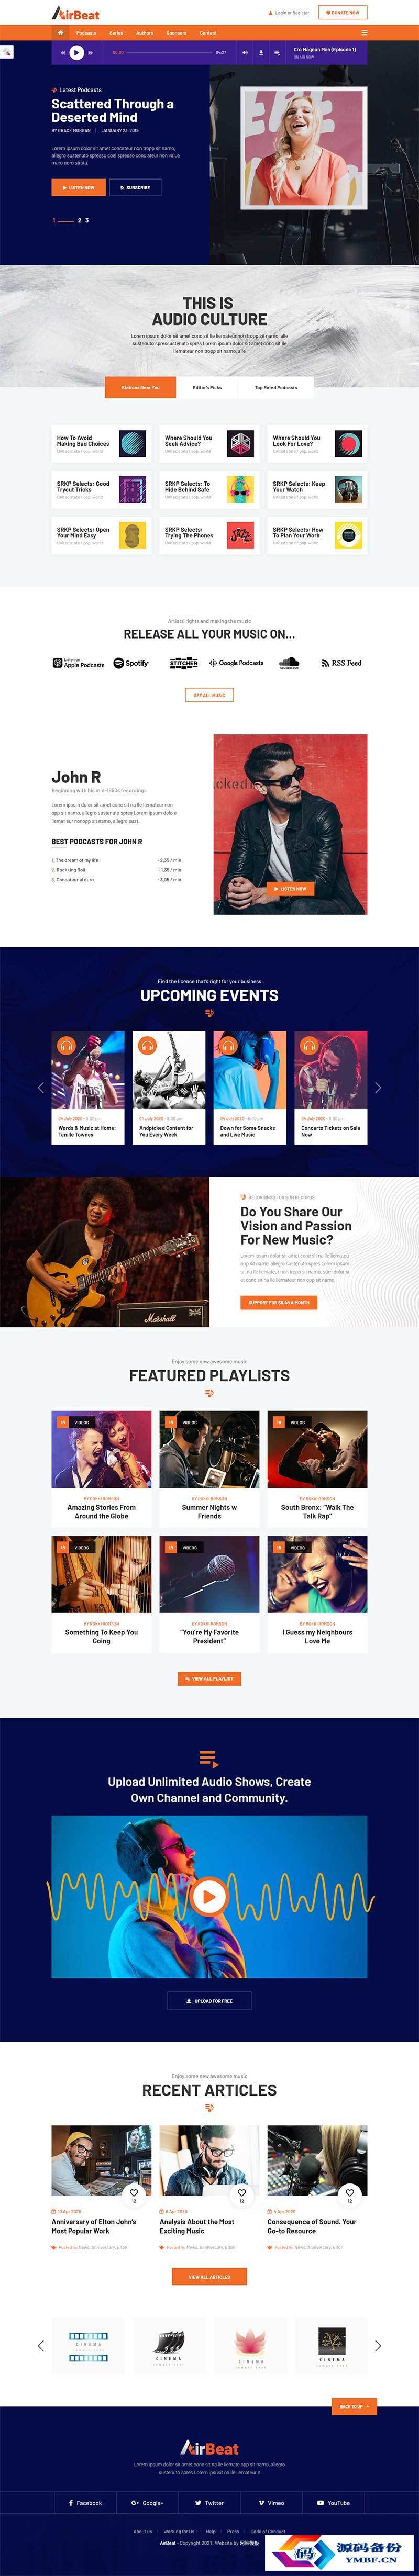
Task: Like the Elton John's anniversary article with the heart icon
Action: 133,2192
